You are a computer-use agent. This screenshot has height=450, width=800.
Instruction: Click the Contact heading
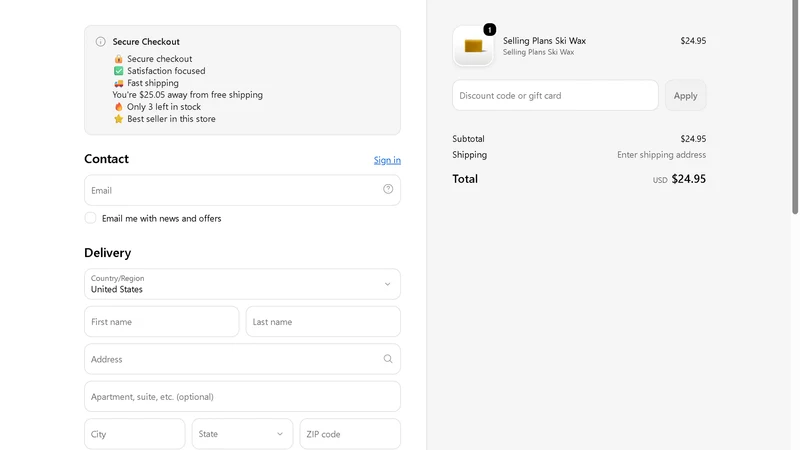106,159
